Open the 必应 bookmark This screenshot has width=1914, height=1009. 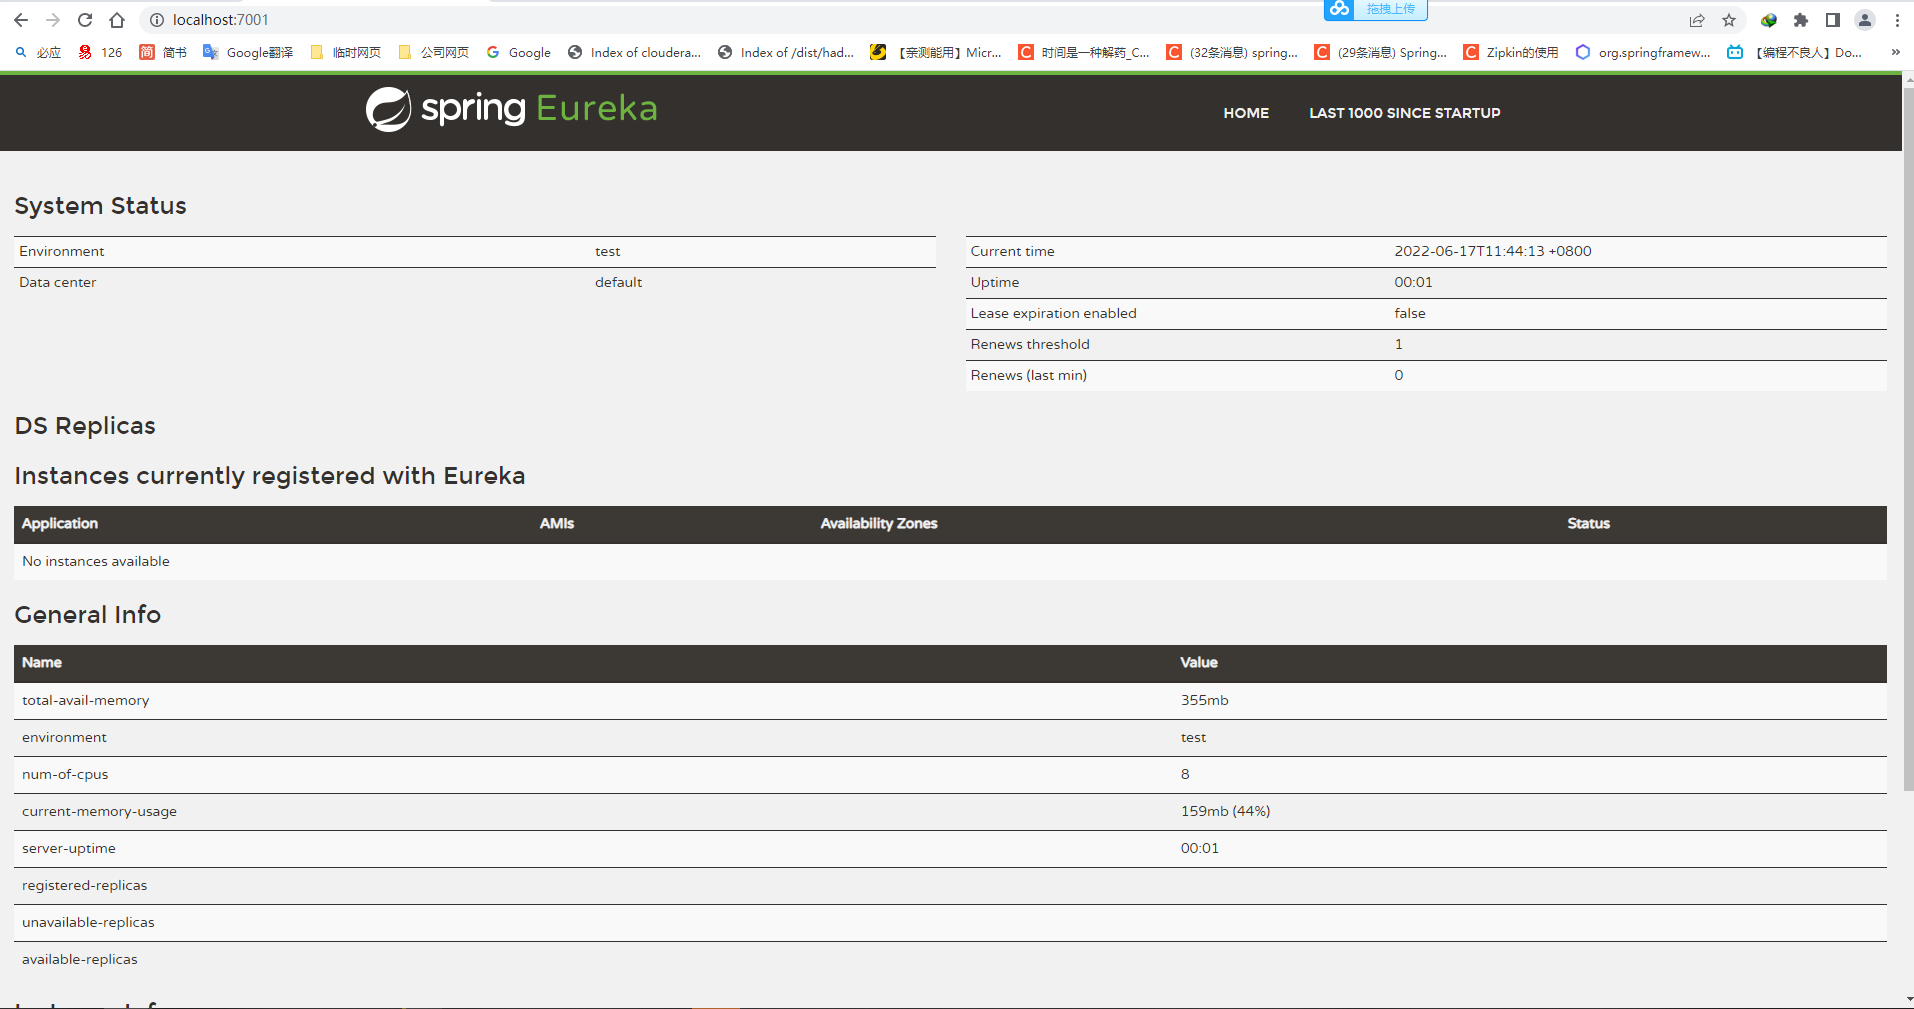pos(38,52)
